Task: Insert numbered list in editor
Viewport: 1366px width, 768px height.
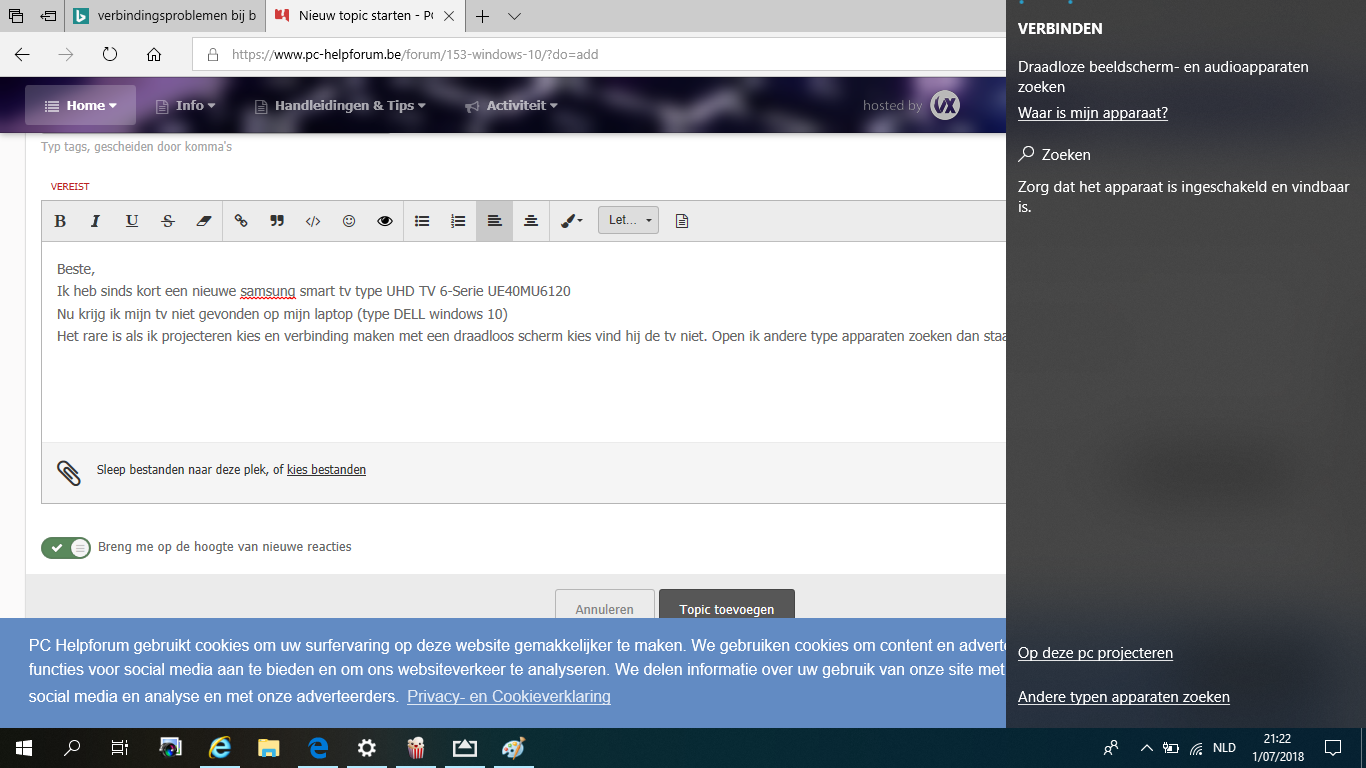Action: click(x=458, y=221)
